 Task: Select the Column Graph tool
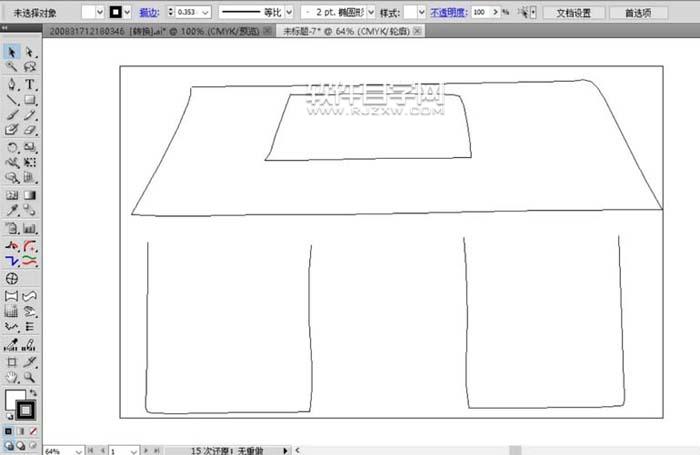point(29,229)
